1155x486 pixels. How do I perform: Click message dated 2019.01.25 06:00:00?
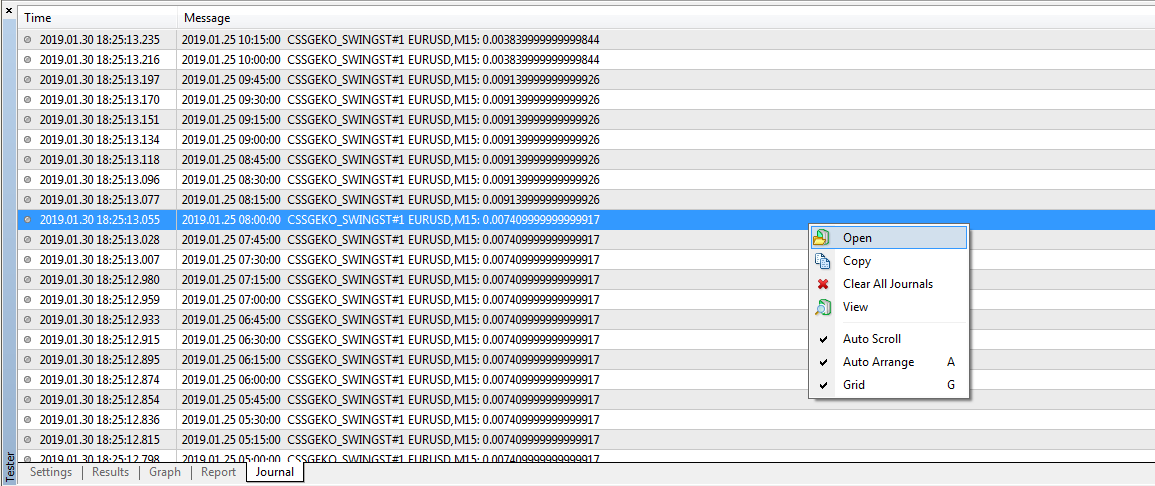pos(390,379)
